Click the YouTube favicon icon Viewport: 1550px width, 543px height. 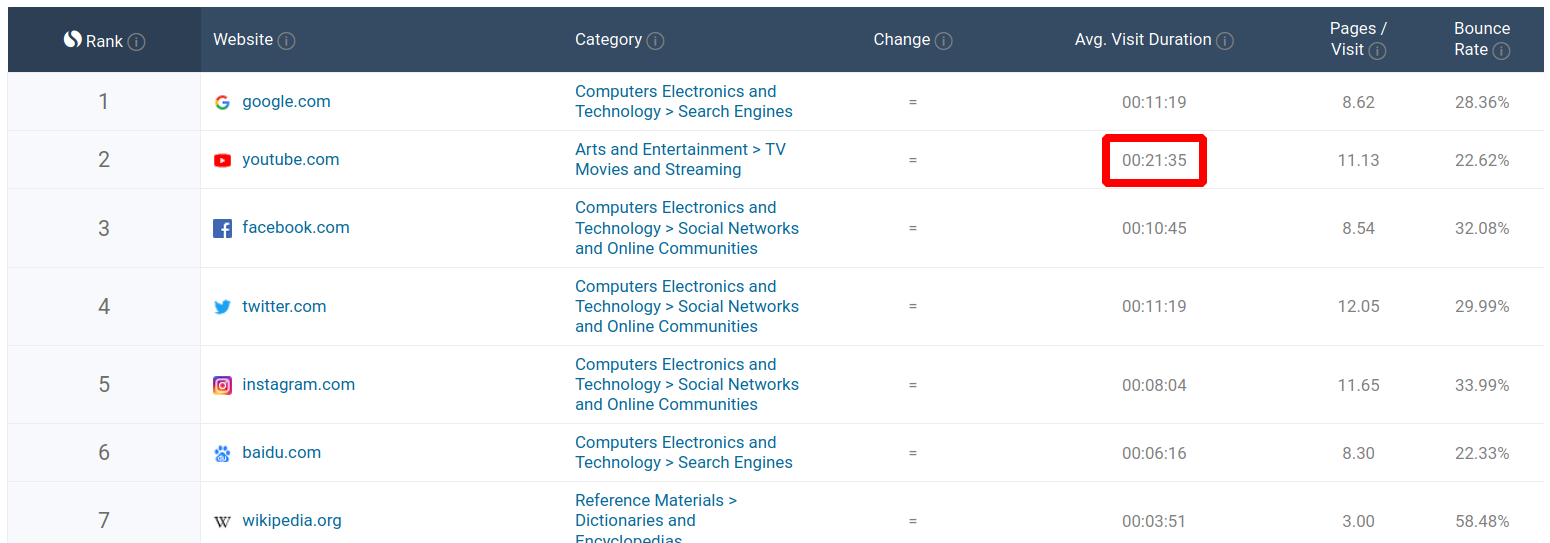pos(222,160)
